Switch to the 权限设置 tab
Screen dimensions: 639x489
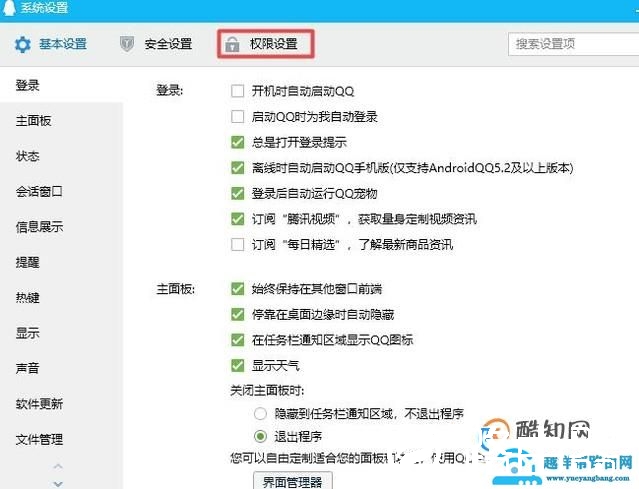tap(266, 44)
